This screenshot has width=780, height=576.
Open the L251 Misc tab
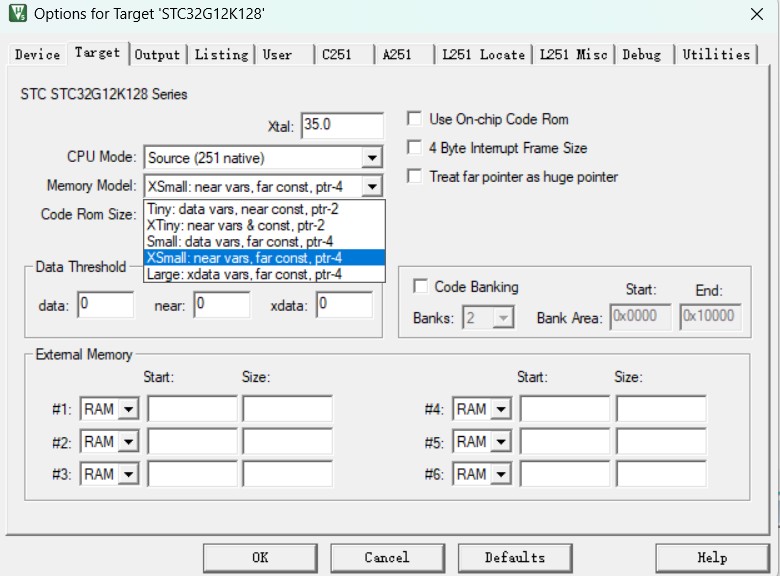[x=574, y=54]
